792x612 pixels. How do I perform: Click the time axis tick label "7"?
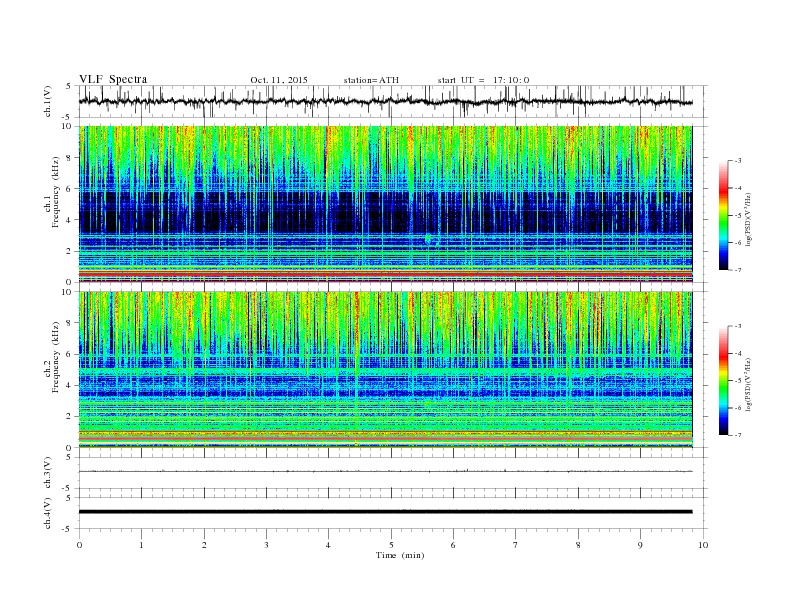(516, 545)
